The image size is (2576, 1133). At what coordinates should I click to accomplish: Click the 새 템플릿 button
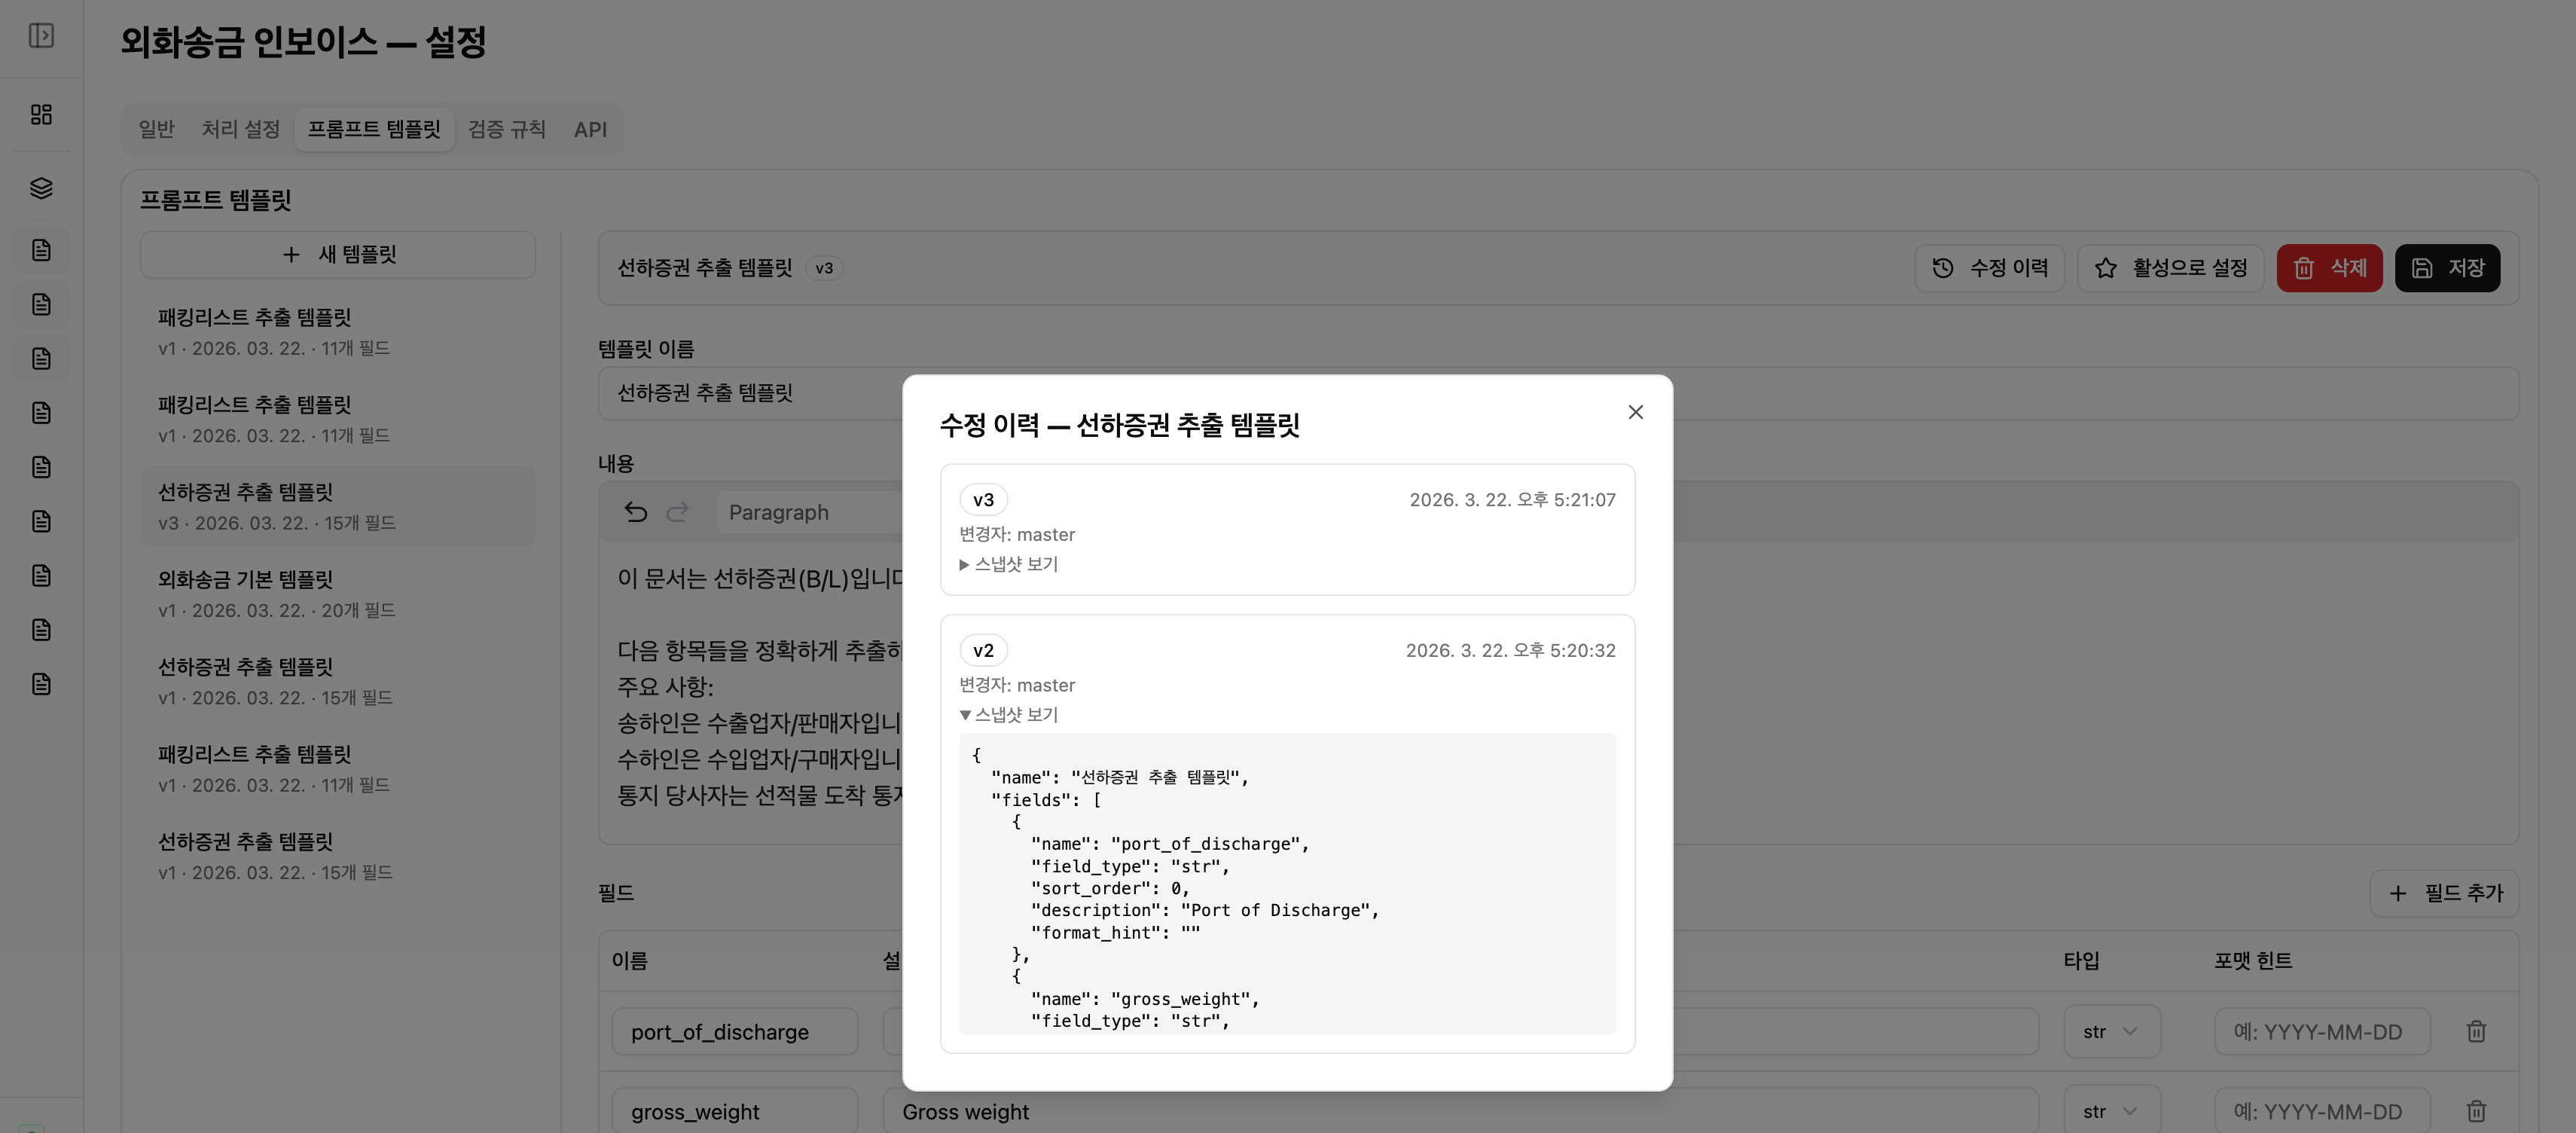[338, 255]
